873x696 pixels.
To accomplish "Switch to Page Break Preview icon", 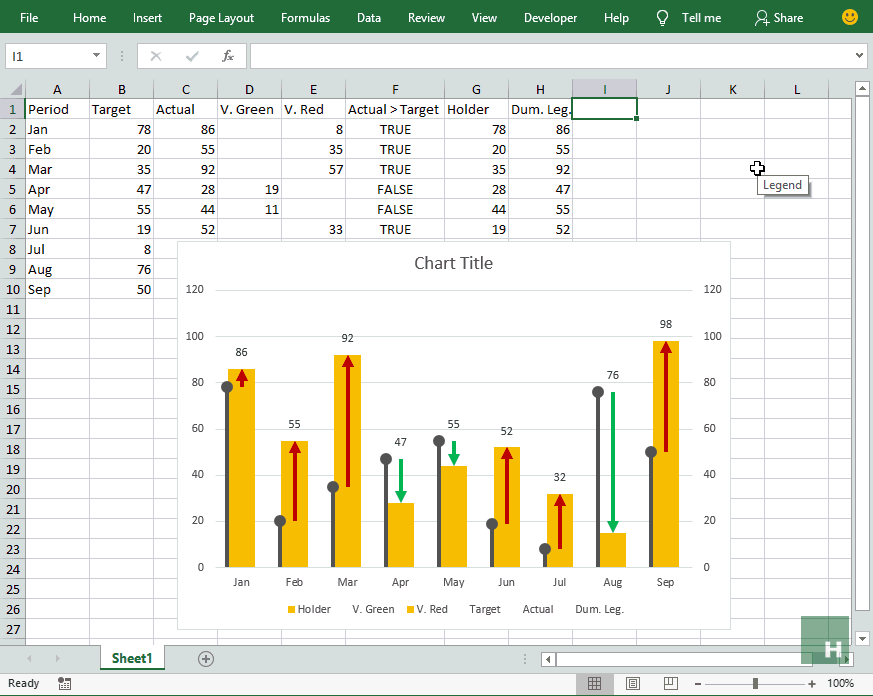I will tap(670, 683).
